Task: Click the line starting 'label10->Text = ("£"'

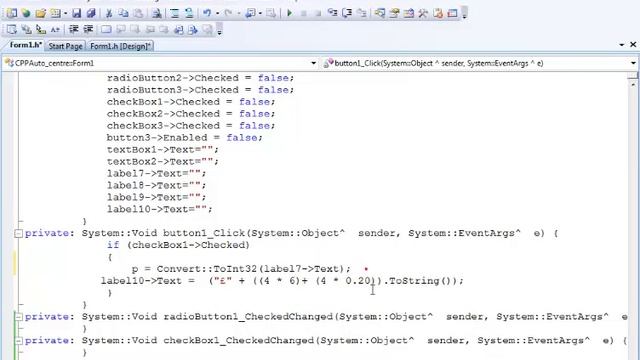Action: (282, 281)
